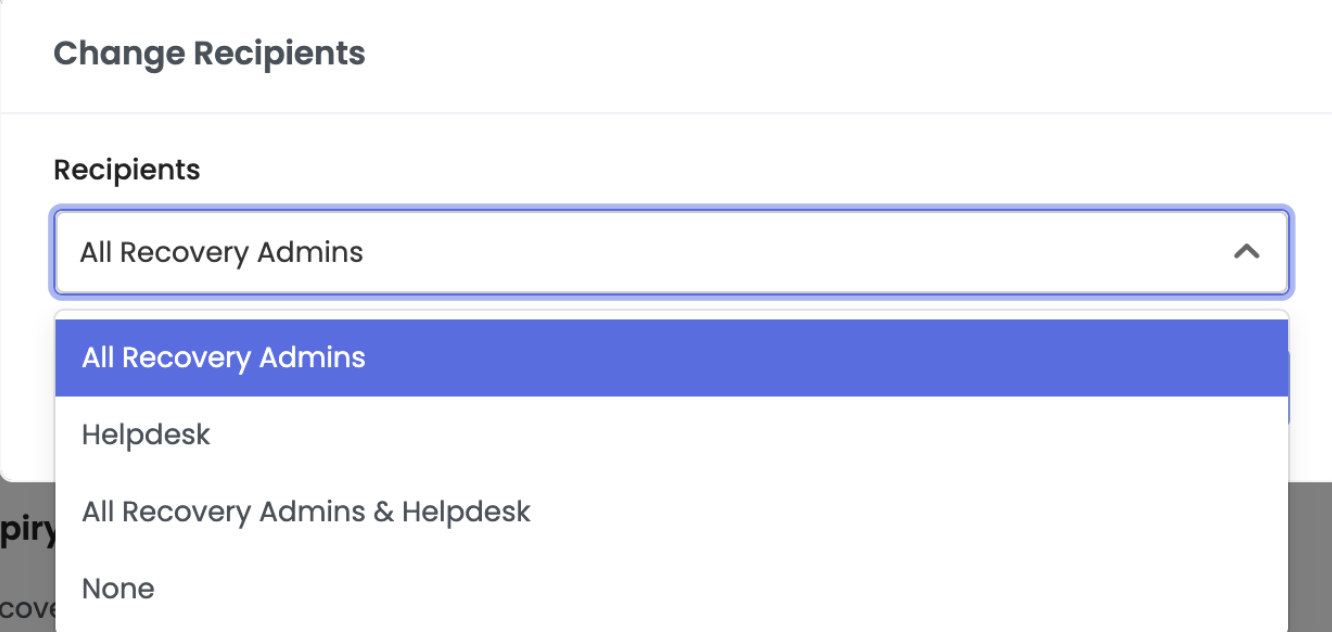Select the Helpdesk recipient option
The height and width of the screenshot is (632, 1332).
[146, 434]
